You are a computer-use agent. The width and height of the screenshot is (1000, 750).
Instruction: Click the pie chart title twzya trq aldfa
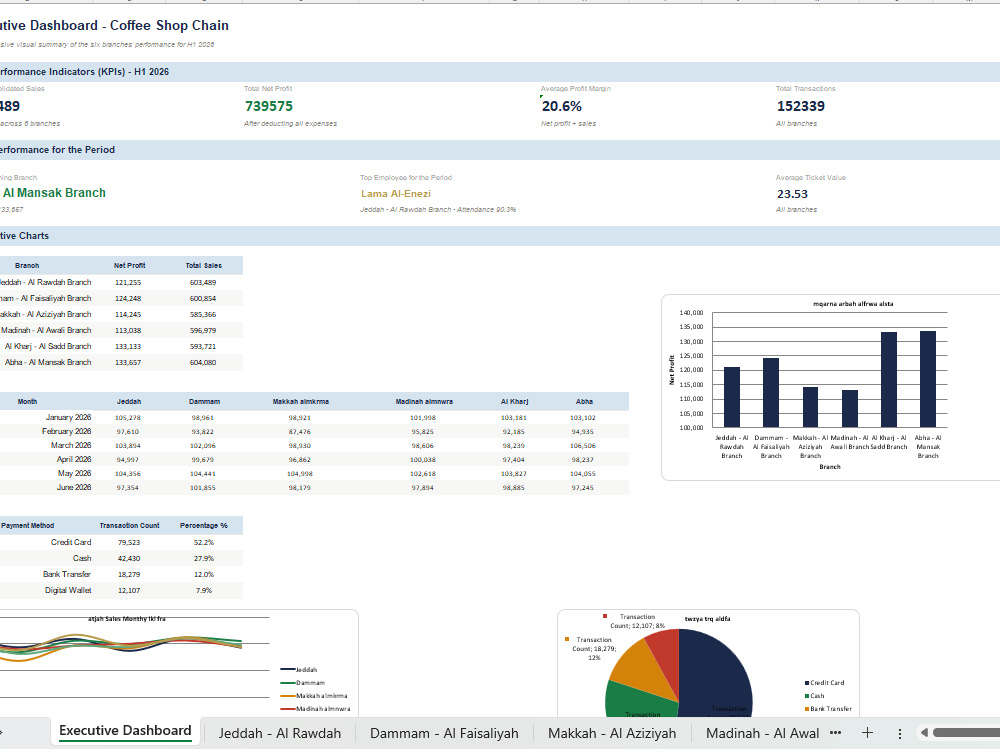(707, 619)
